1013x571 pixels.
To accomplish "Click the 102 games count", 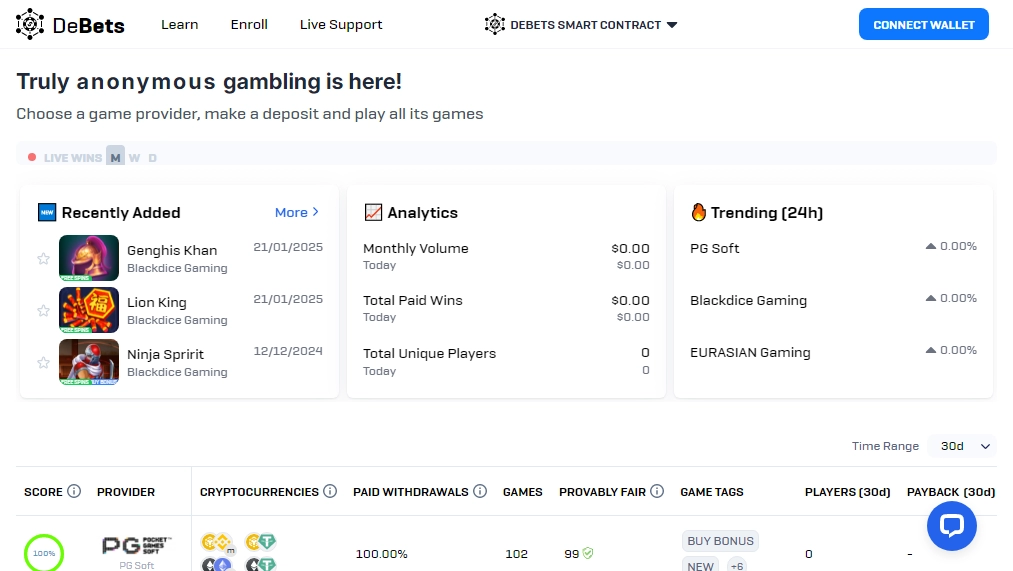I will coord(516,554).
